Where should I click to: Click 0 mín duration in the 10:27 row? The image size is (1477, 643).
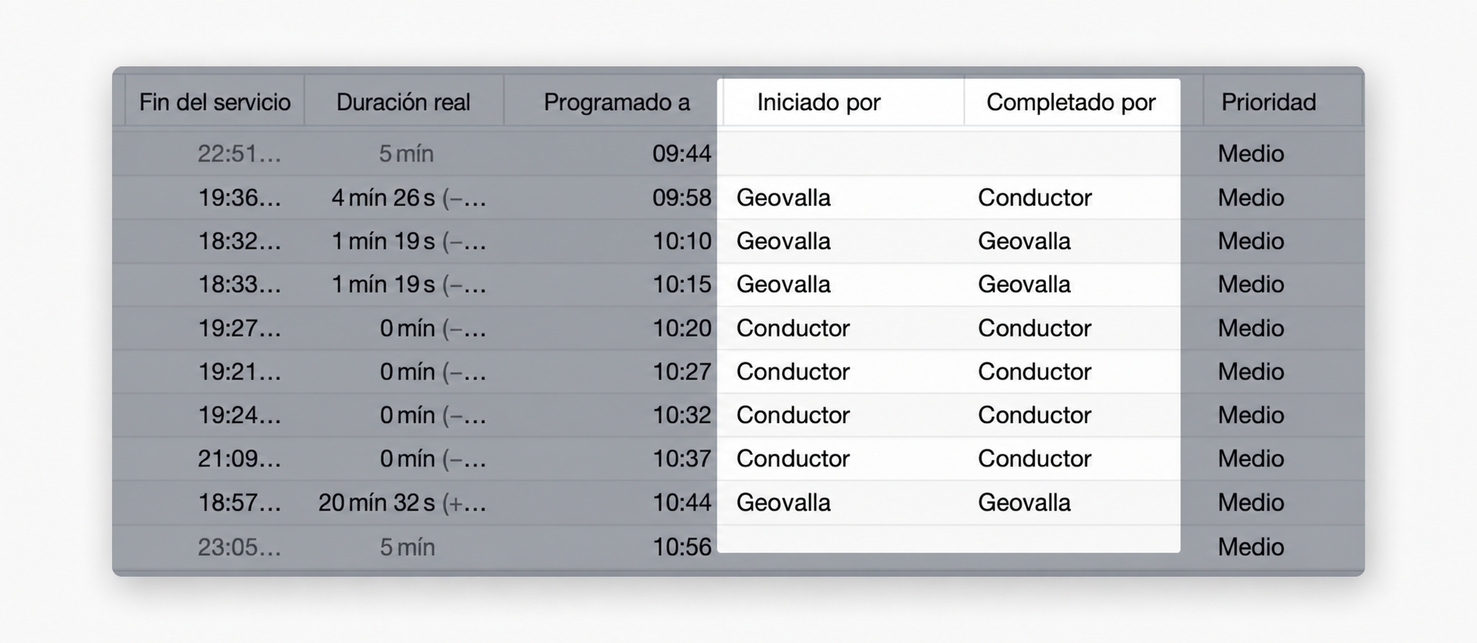click(x=432, y=371)
